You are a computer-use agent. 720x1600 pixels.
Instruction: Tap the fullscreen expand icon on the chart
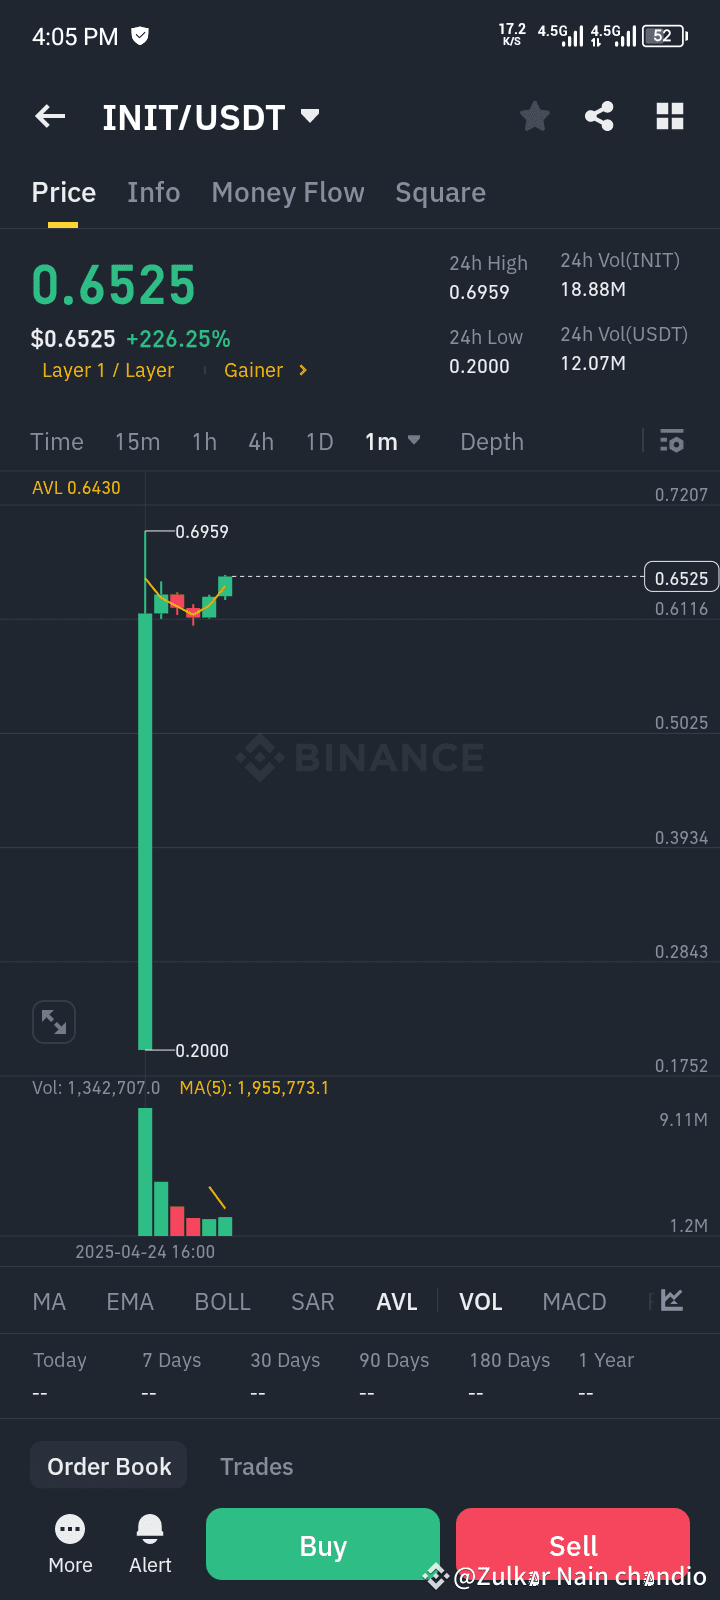click(54, 1022)
